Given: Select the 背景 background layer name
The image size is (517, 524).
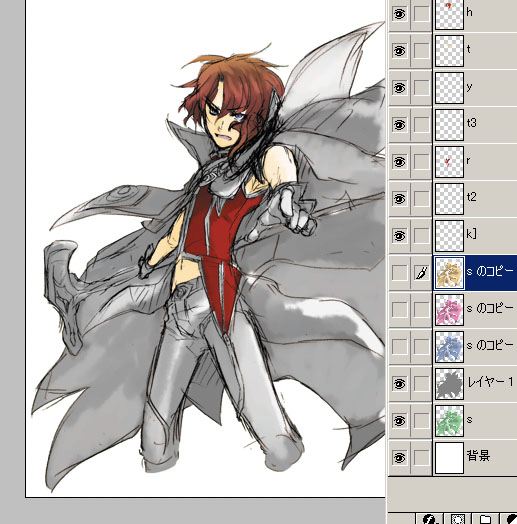Looking at the screenshot, I should (x=478, y=456).
